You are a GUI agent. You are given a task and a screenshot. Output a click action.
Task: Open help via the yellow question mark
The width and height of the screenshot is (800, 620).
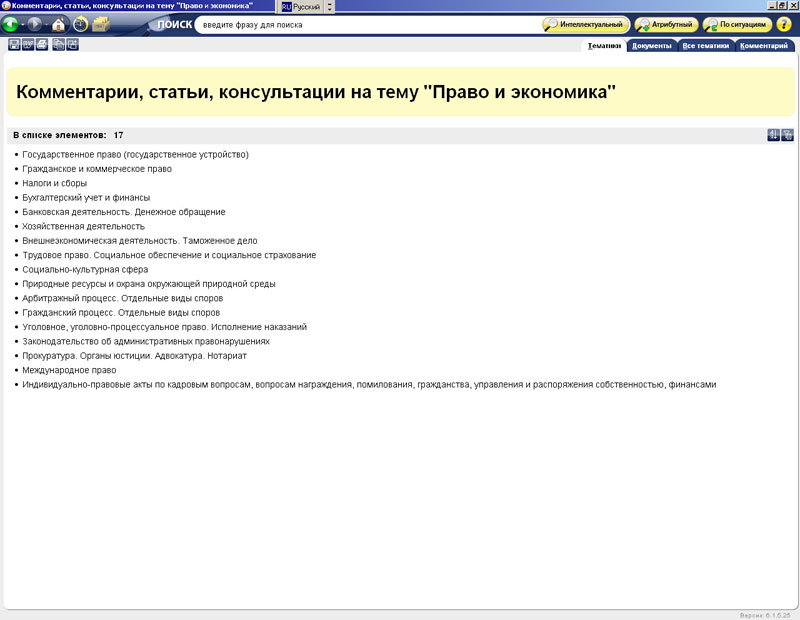(783, 24)
